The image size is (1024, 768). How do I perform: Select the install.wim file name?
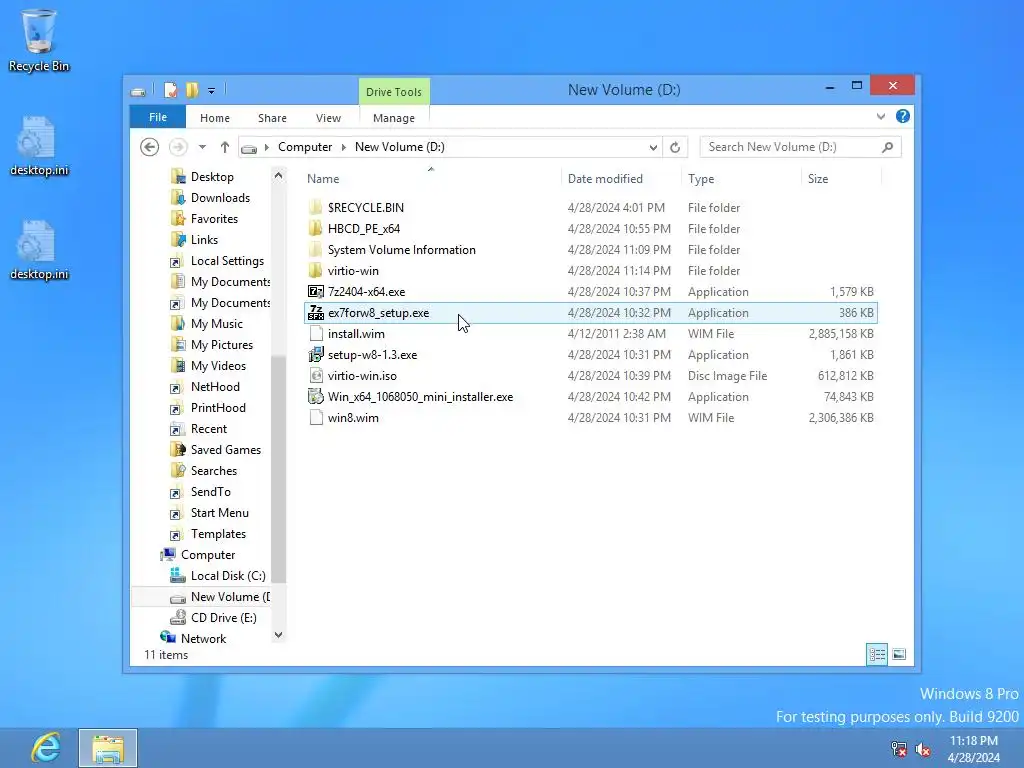(x=356, y=334)
